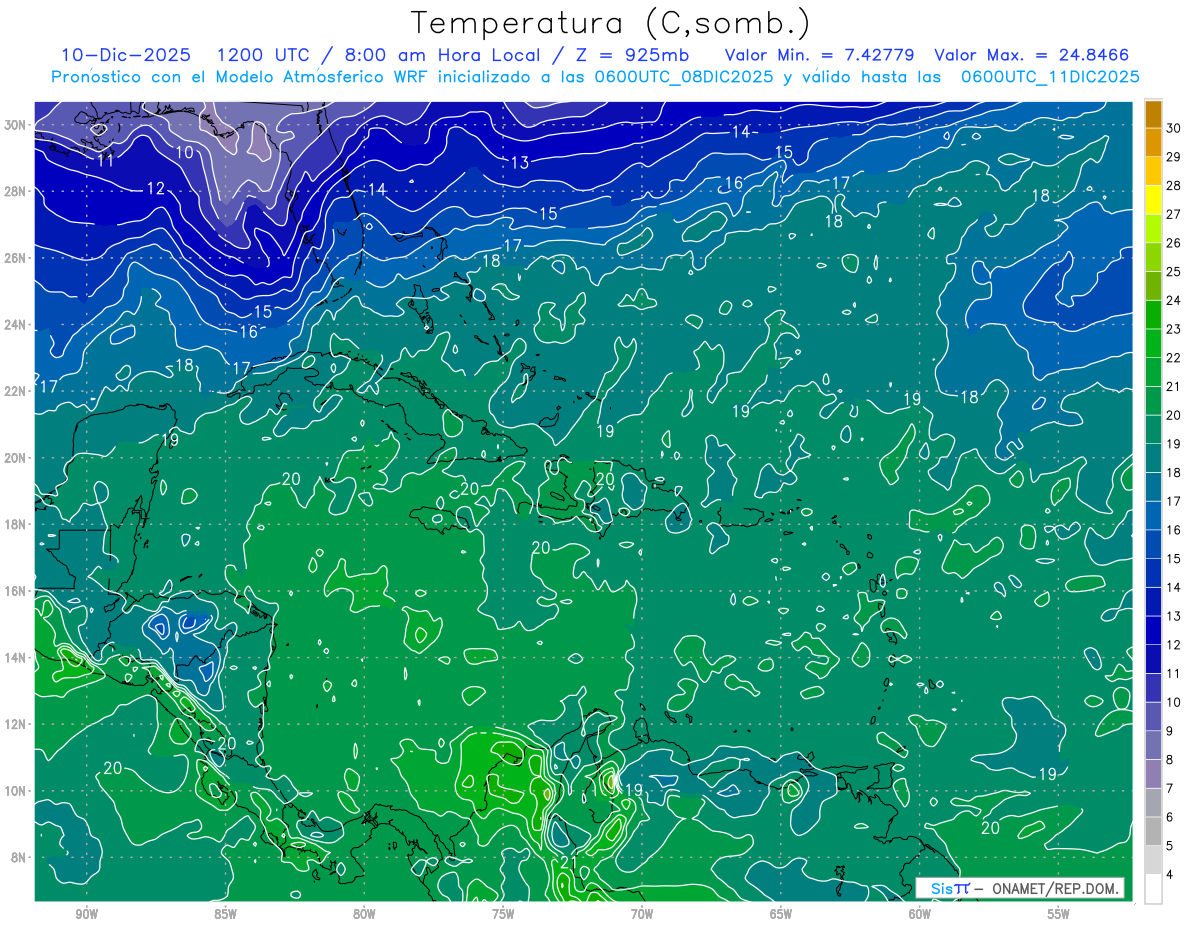Click colorbar scale value "24"
This screenshot has width=1200, height=927.
pos(1174,300)
